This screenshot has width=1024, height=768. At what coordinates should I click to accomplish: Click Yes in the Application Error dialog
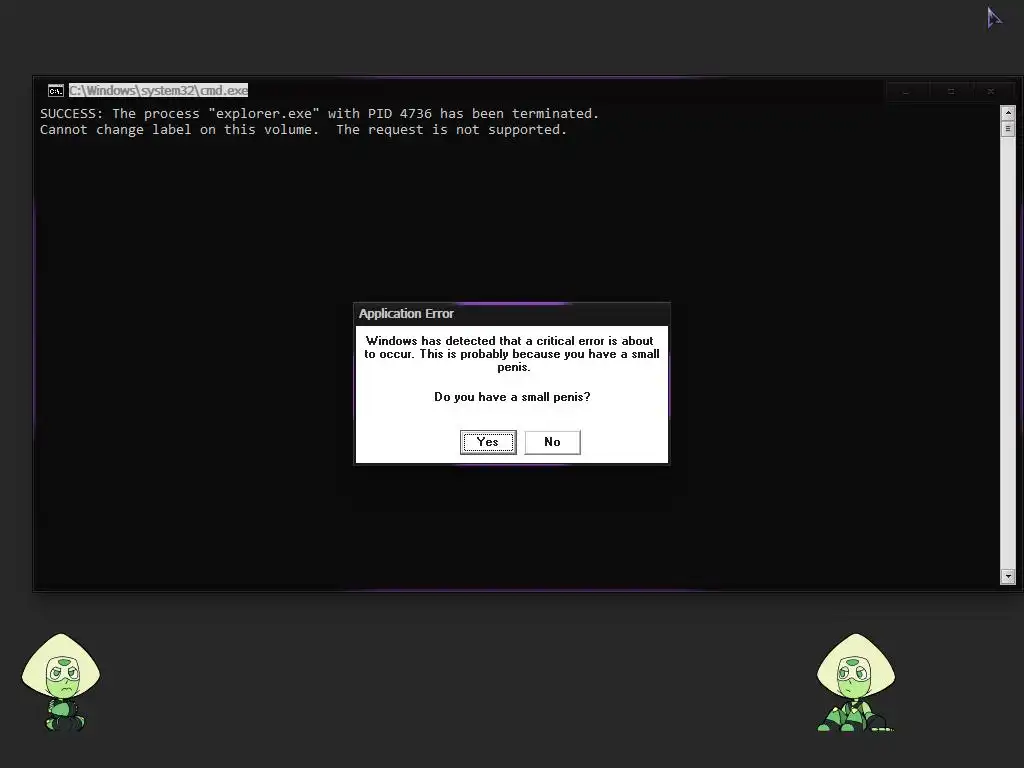(488, 442)
